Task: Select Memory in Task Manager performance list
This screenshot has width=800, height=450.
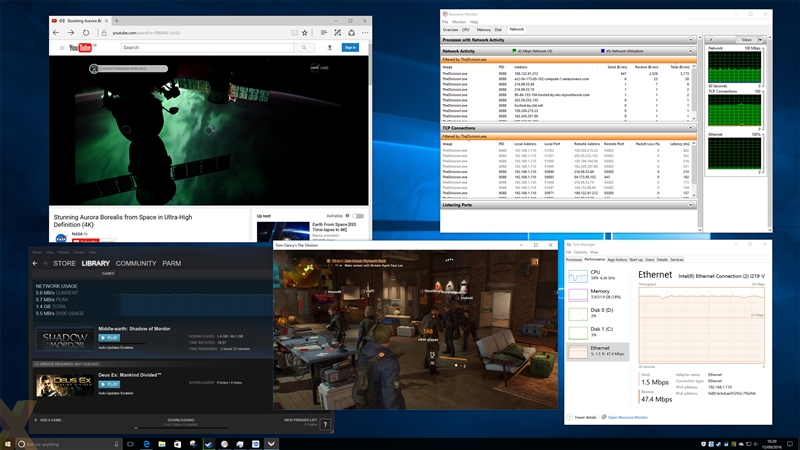Action: click(x=600, y=292)
